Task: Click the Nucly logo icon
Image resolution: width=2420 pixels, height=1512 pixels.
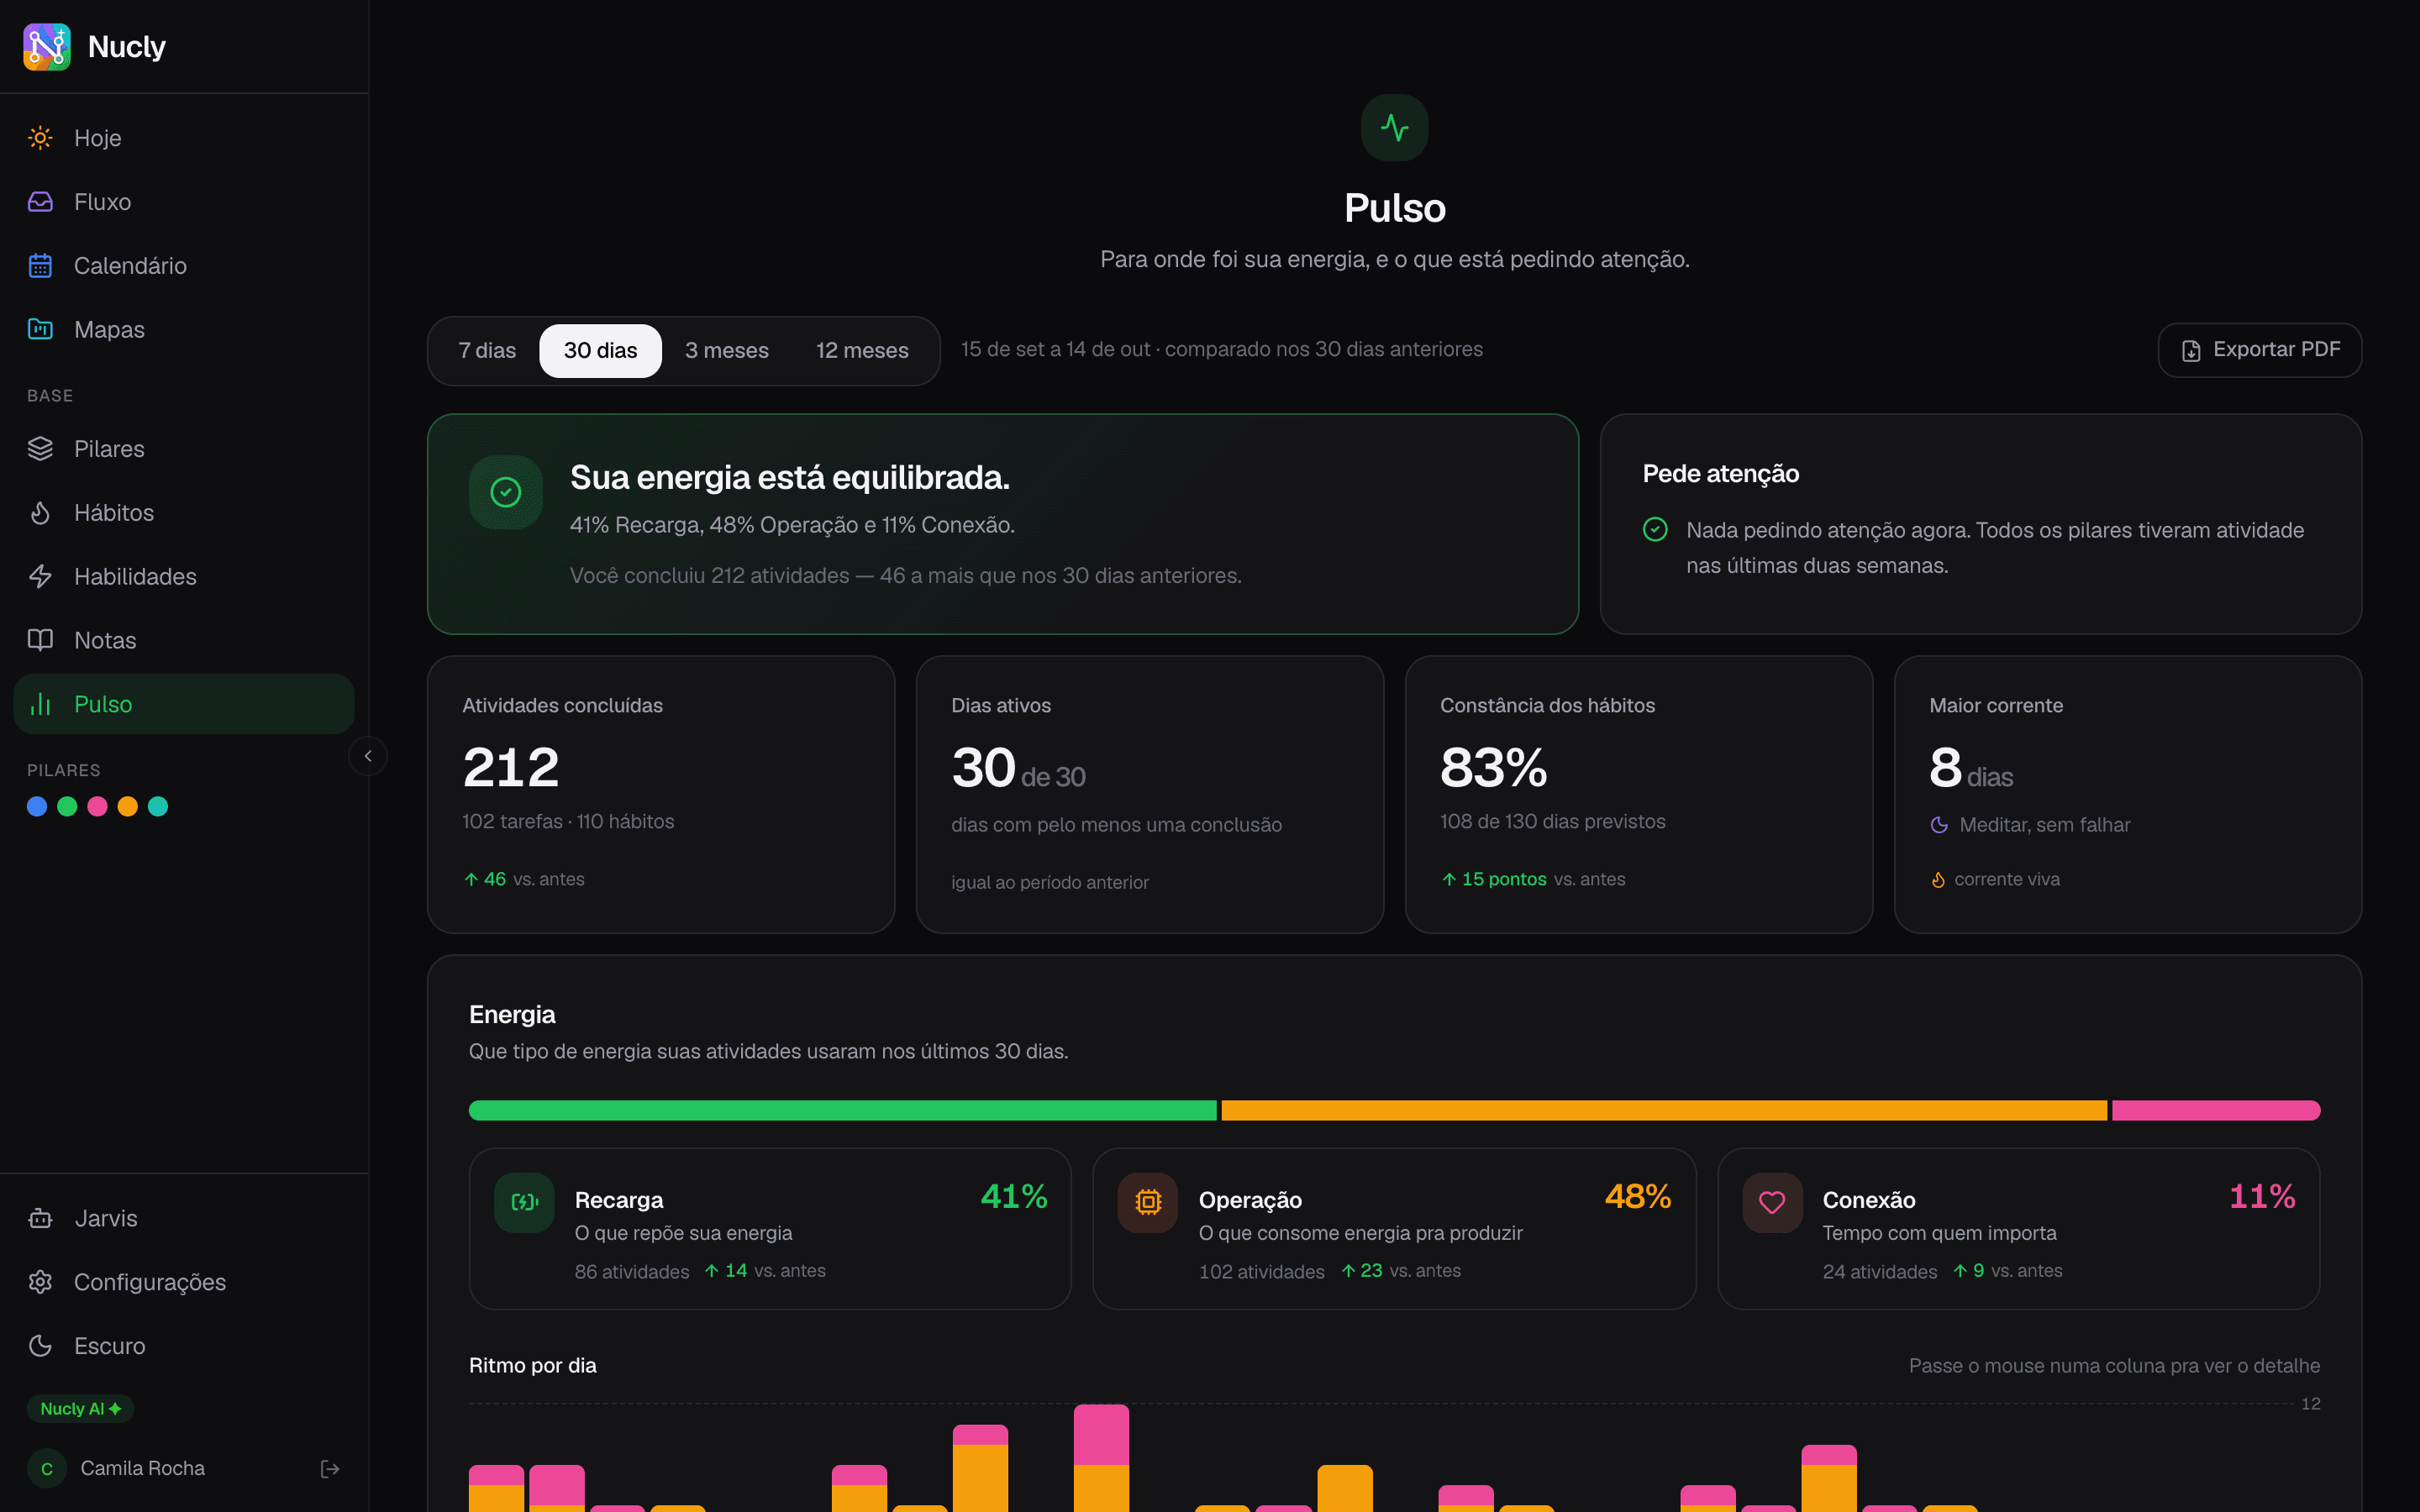Action: tap(47, 47)
